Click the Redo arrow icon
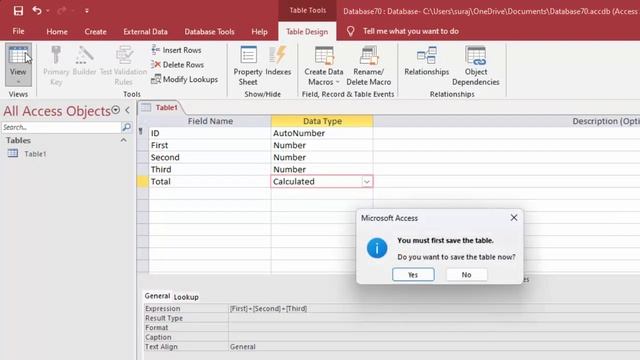The height and width of the screenshot is (360, 640). (62, 11)
